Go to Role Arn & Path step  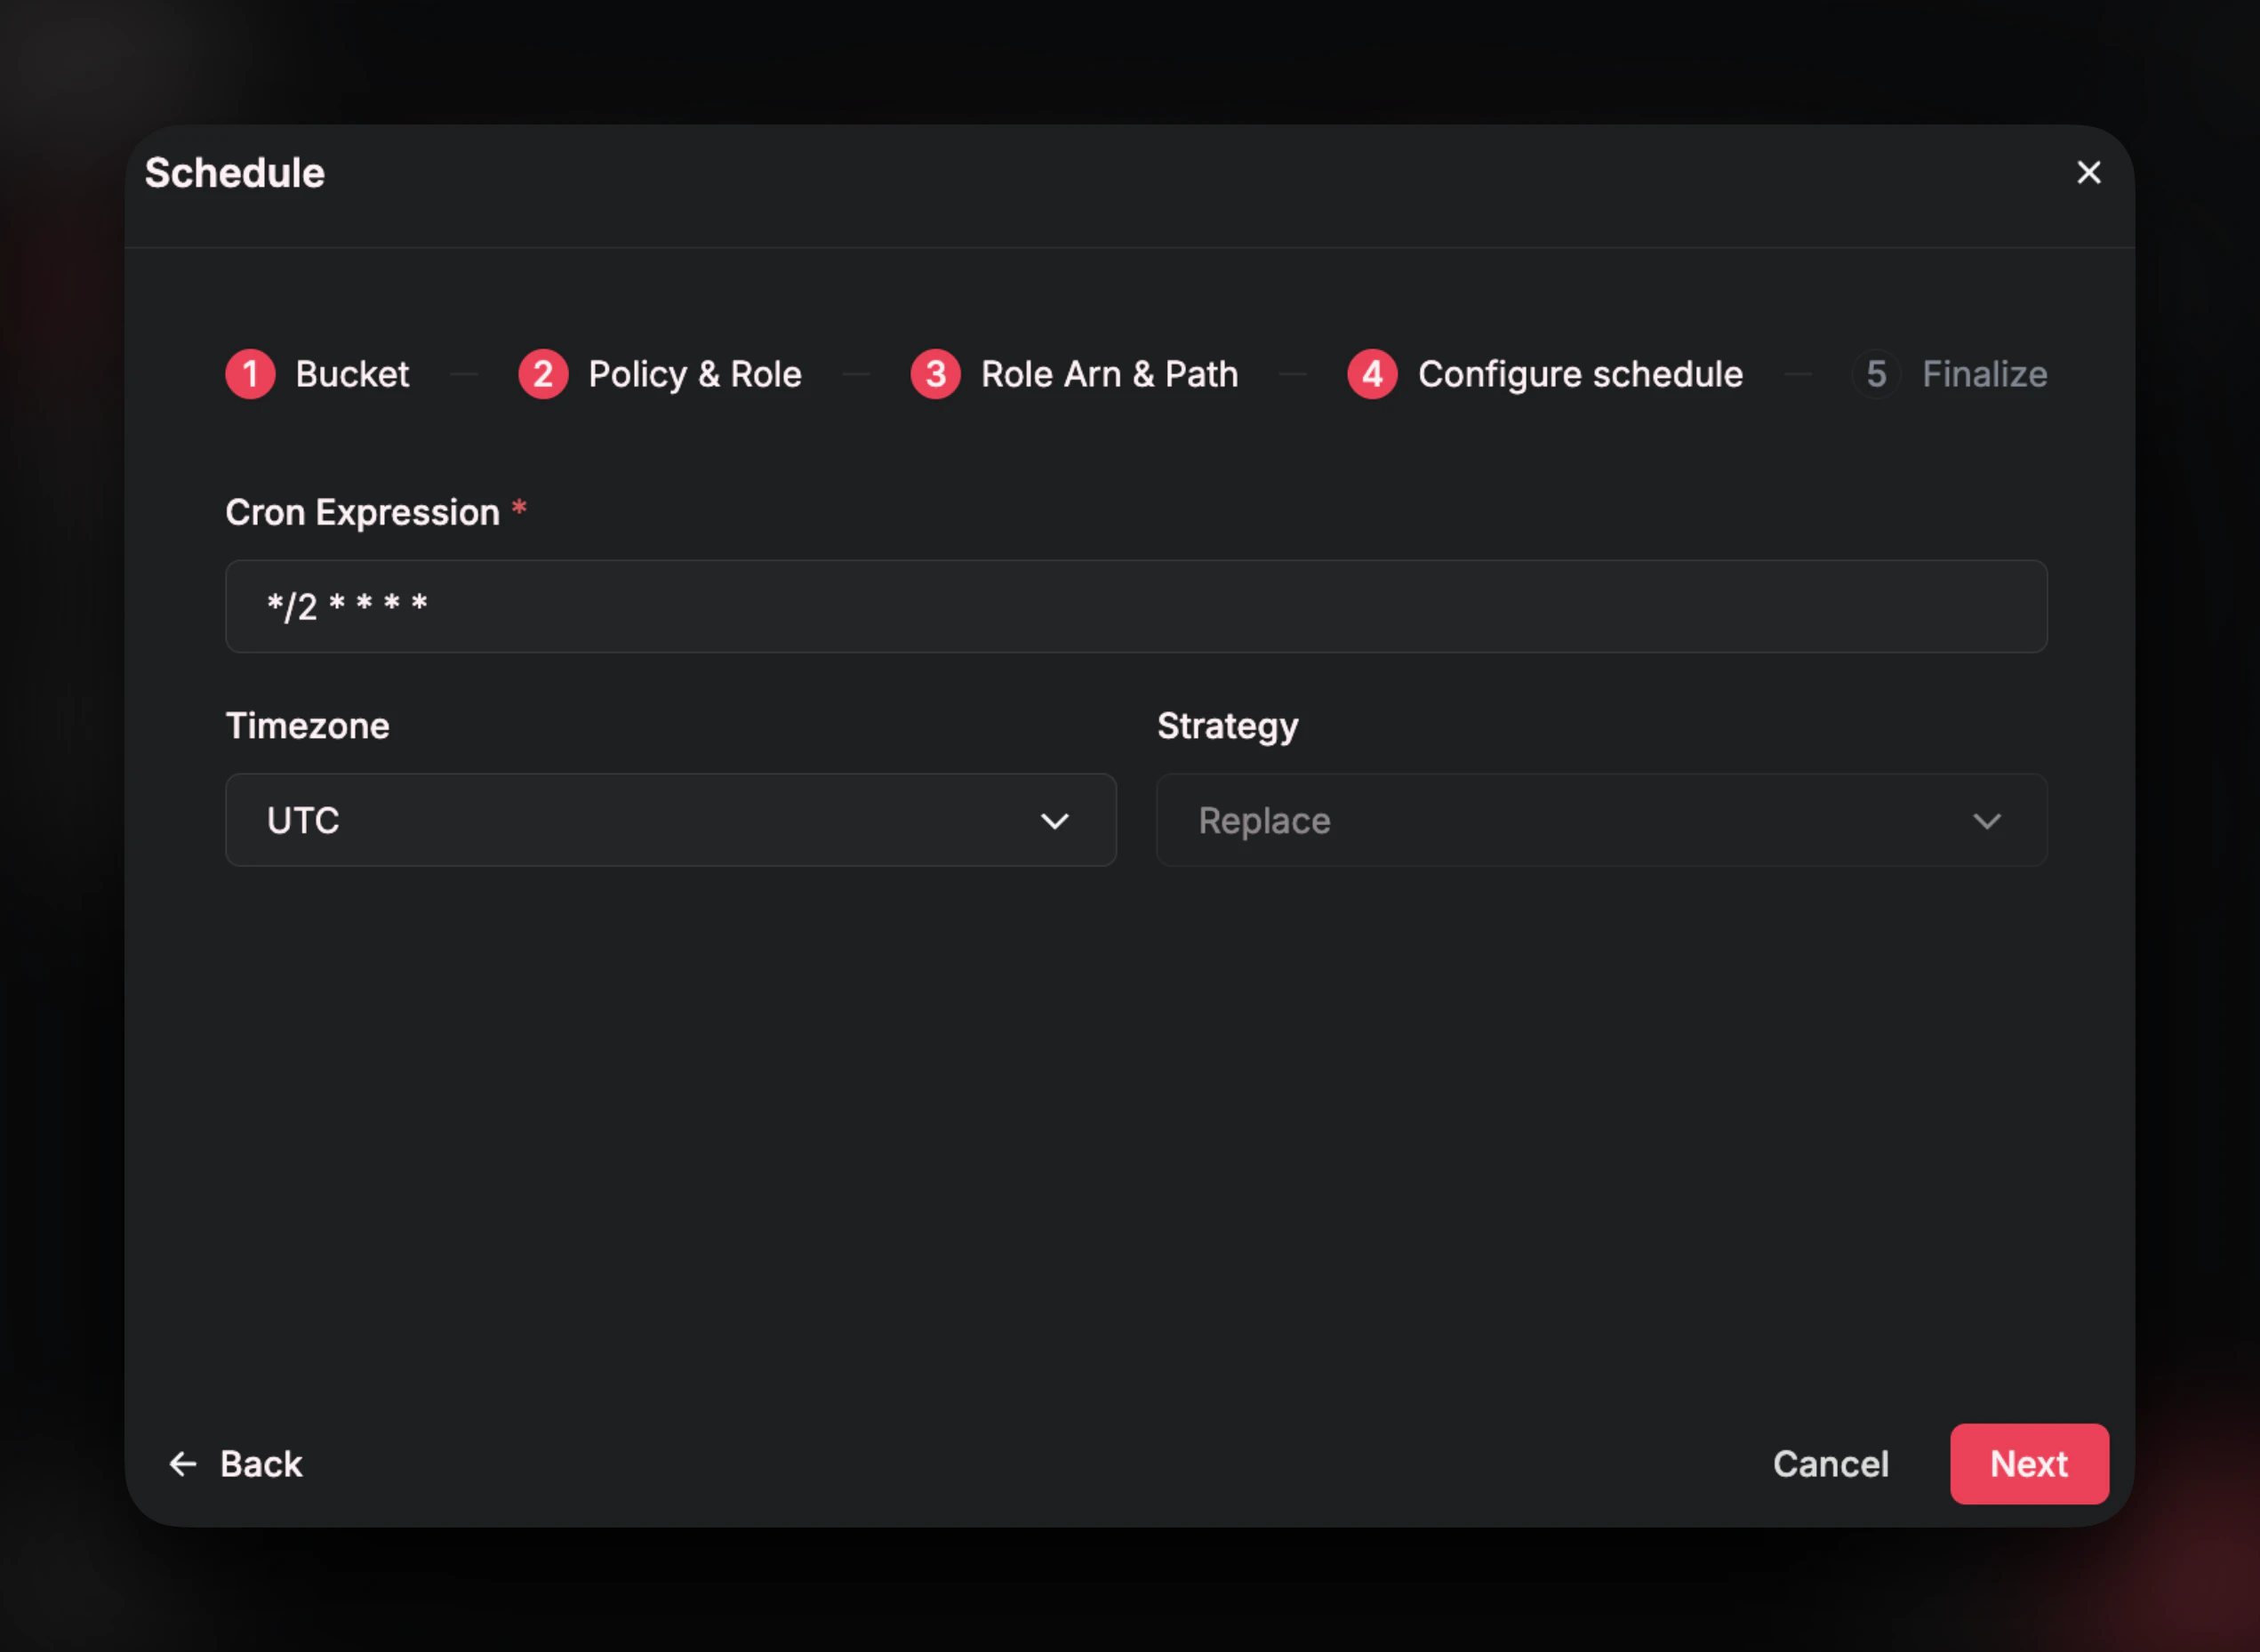pos(1109,374)
